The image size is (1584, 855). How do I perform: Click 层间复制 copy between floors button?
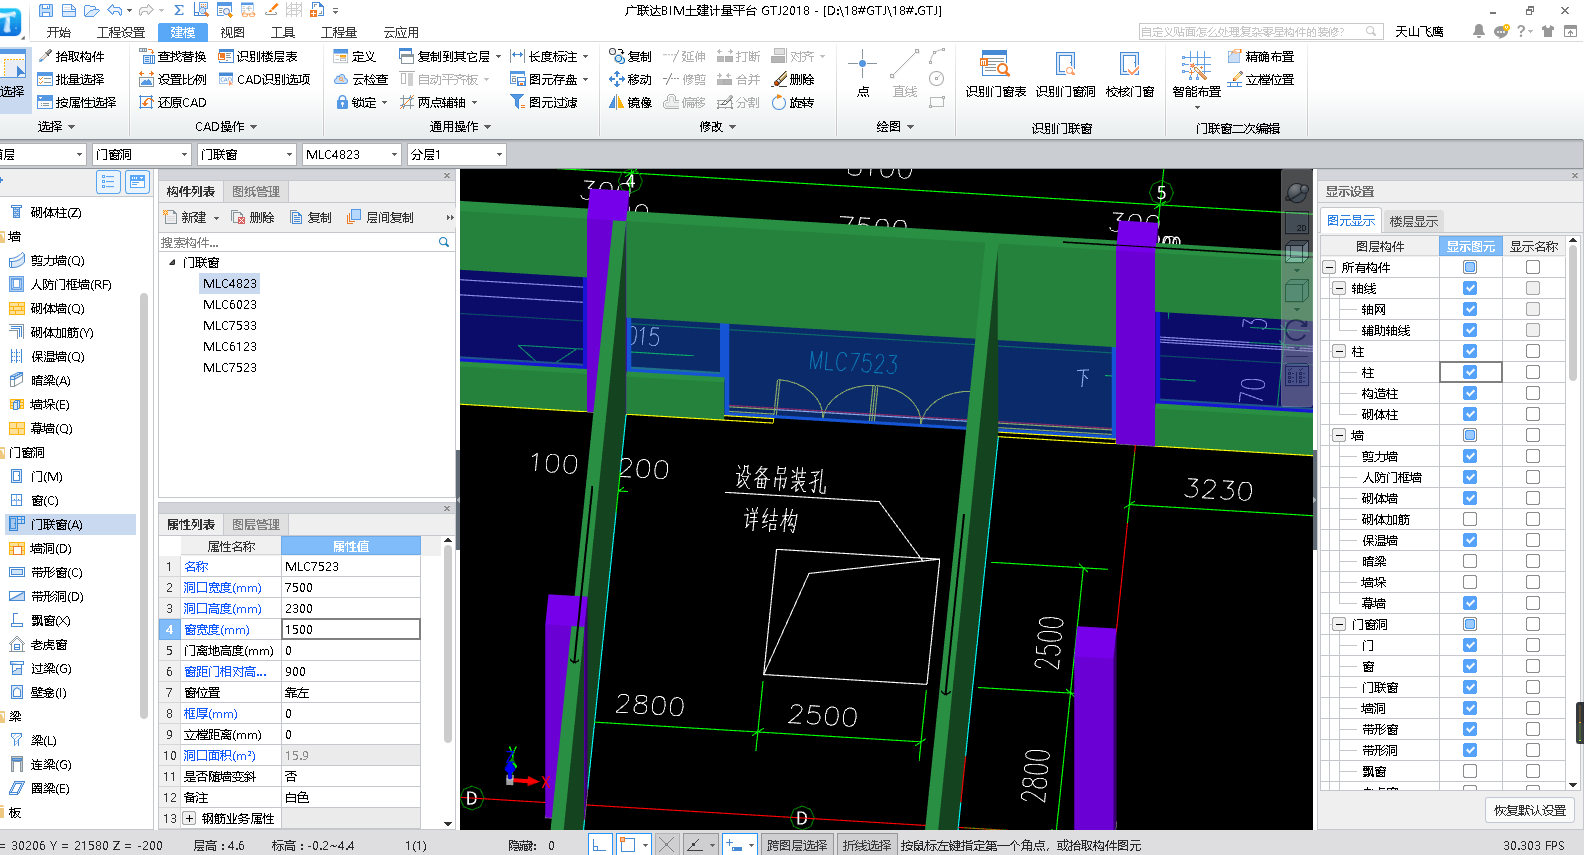point(380,217)
